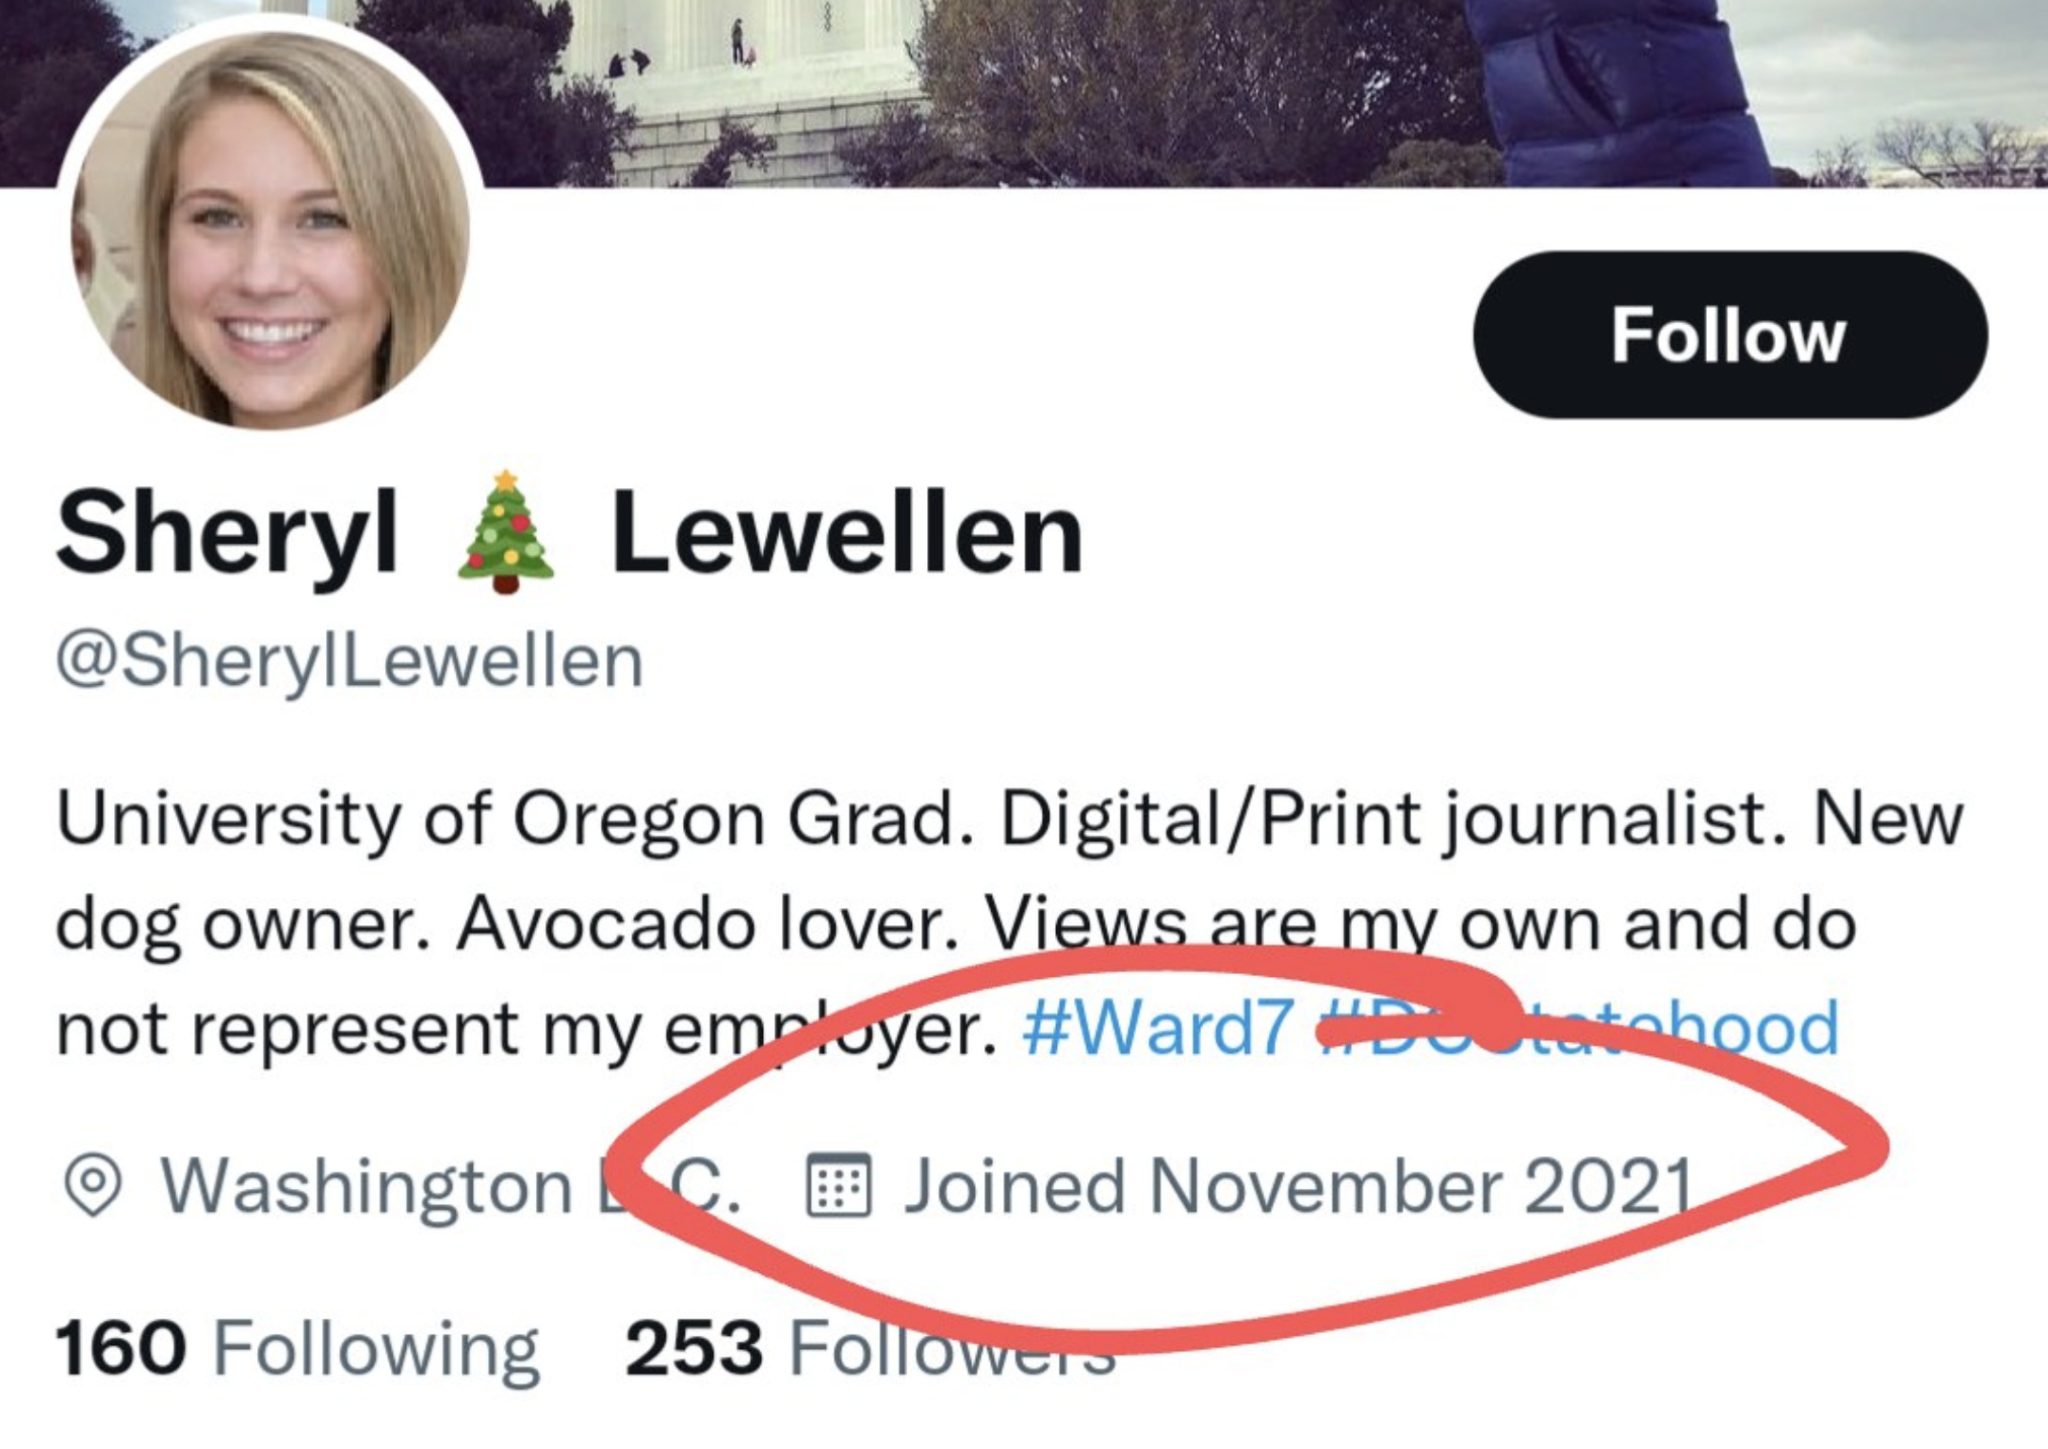Click the blue puffer jacket in the banner
Image resolution: width=2048 pixels, height=1449 pixels.
pyautogui.click(x=1610, y=90)
